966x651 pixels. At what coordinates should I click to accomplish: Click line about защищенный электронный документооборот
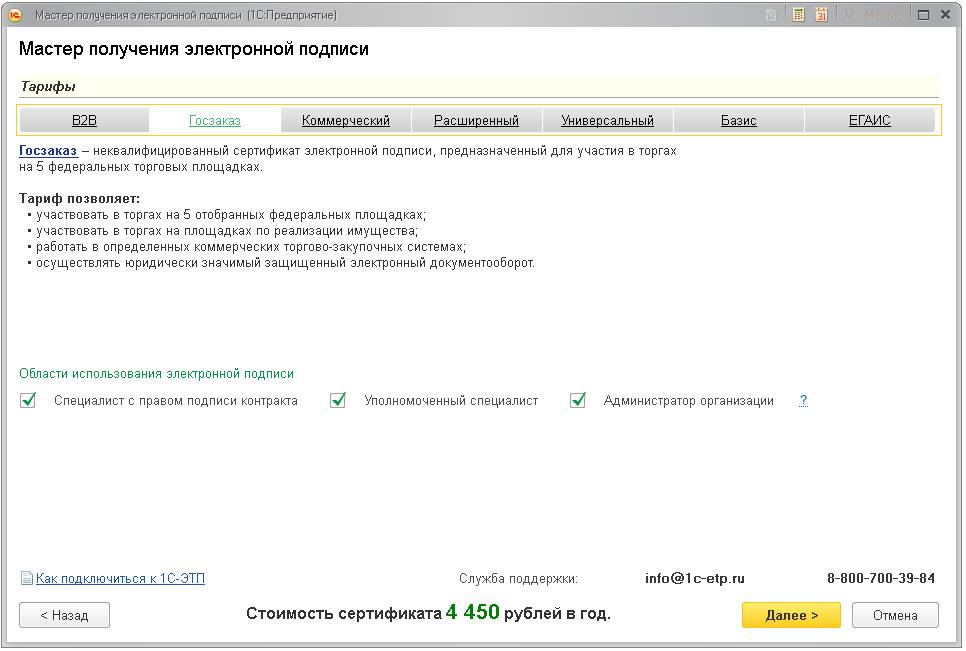point(285,262)
